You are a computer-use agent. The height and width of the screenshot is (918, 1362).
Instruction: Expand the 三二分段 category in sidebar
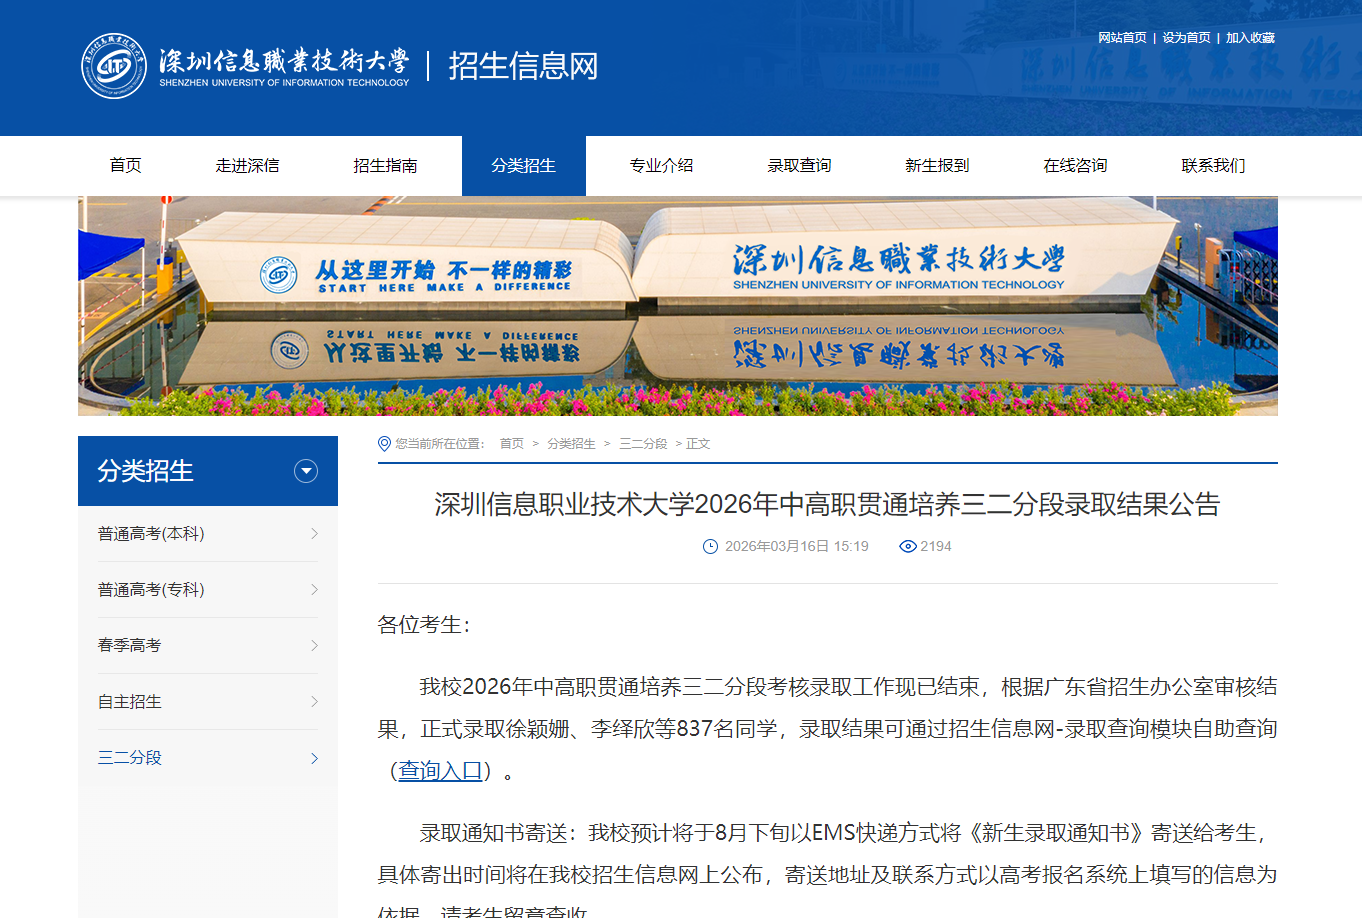(x=130, y=757)
